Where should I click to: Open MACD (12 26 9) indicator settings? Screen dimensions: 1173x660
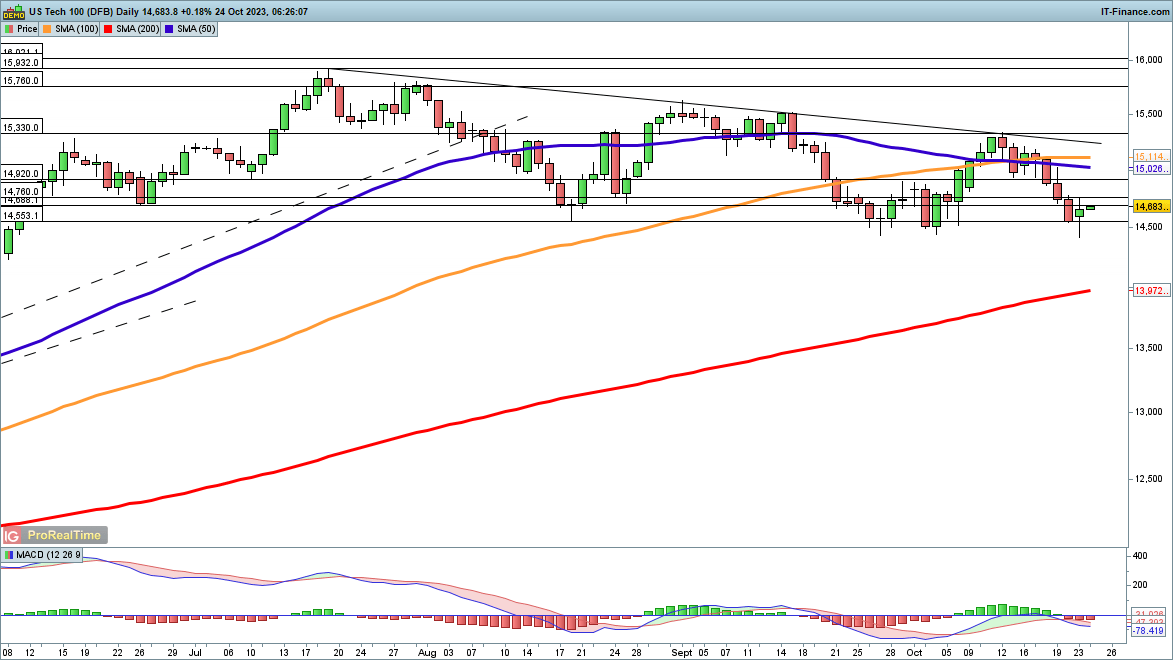[x=43, y=554]
